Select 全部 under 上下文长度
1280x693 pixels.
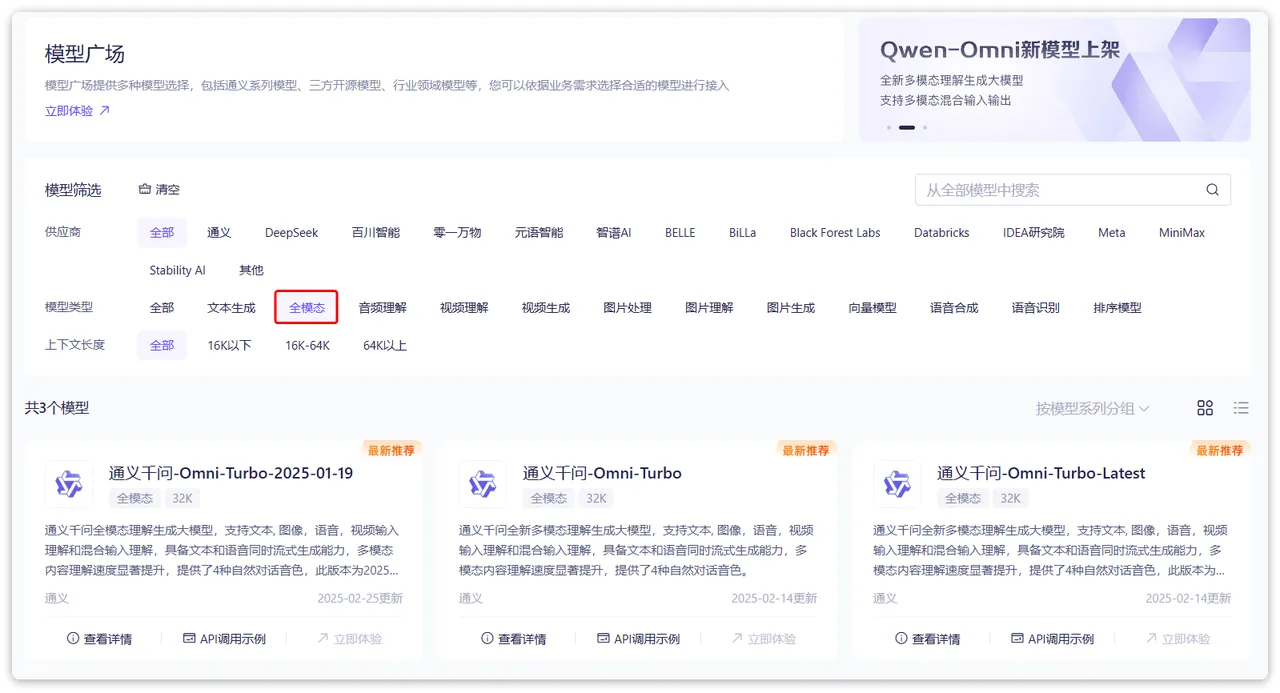pos(162,345)
